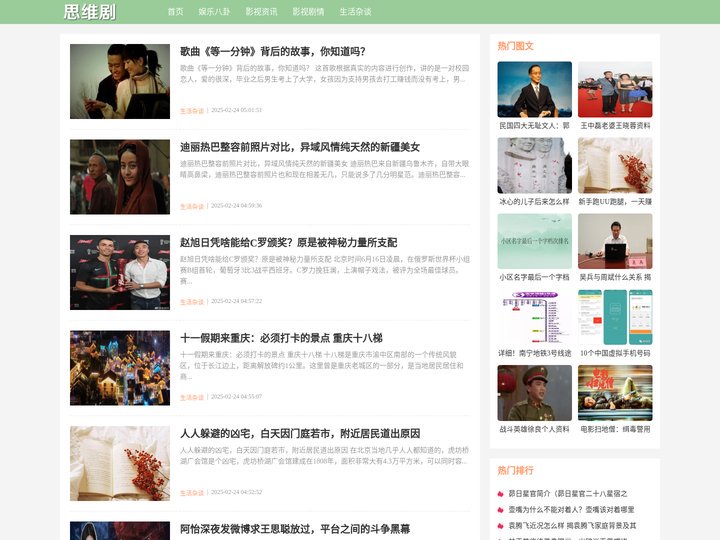Click the 热门排行 sidebar heading
Viewport: 720px width, 540px height.
tap(516, 470)
